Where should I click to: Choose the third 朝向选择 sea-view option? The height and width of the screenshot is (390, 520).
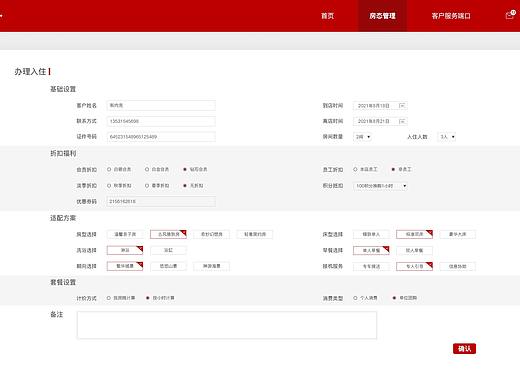(x=212, y=266)
